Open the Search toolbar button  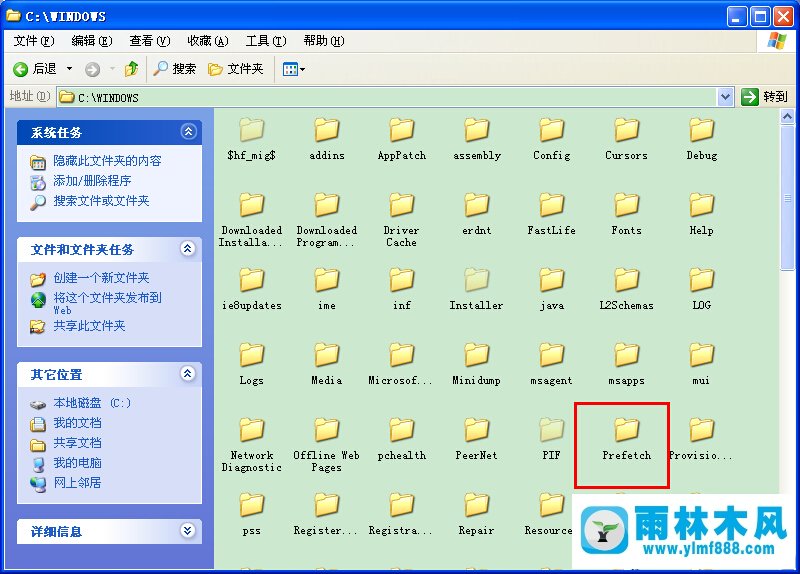174,68
